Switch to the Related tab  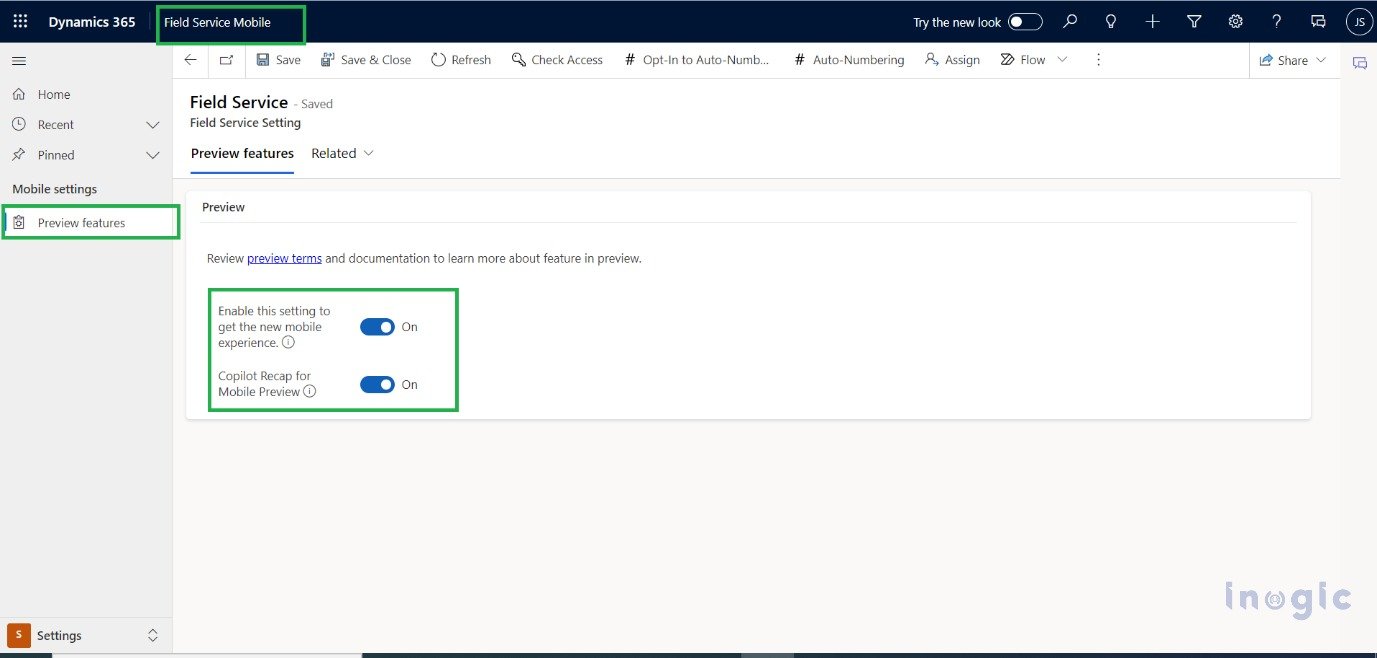[334, 153]
